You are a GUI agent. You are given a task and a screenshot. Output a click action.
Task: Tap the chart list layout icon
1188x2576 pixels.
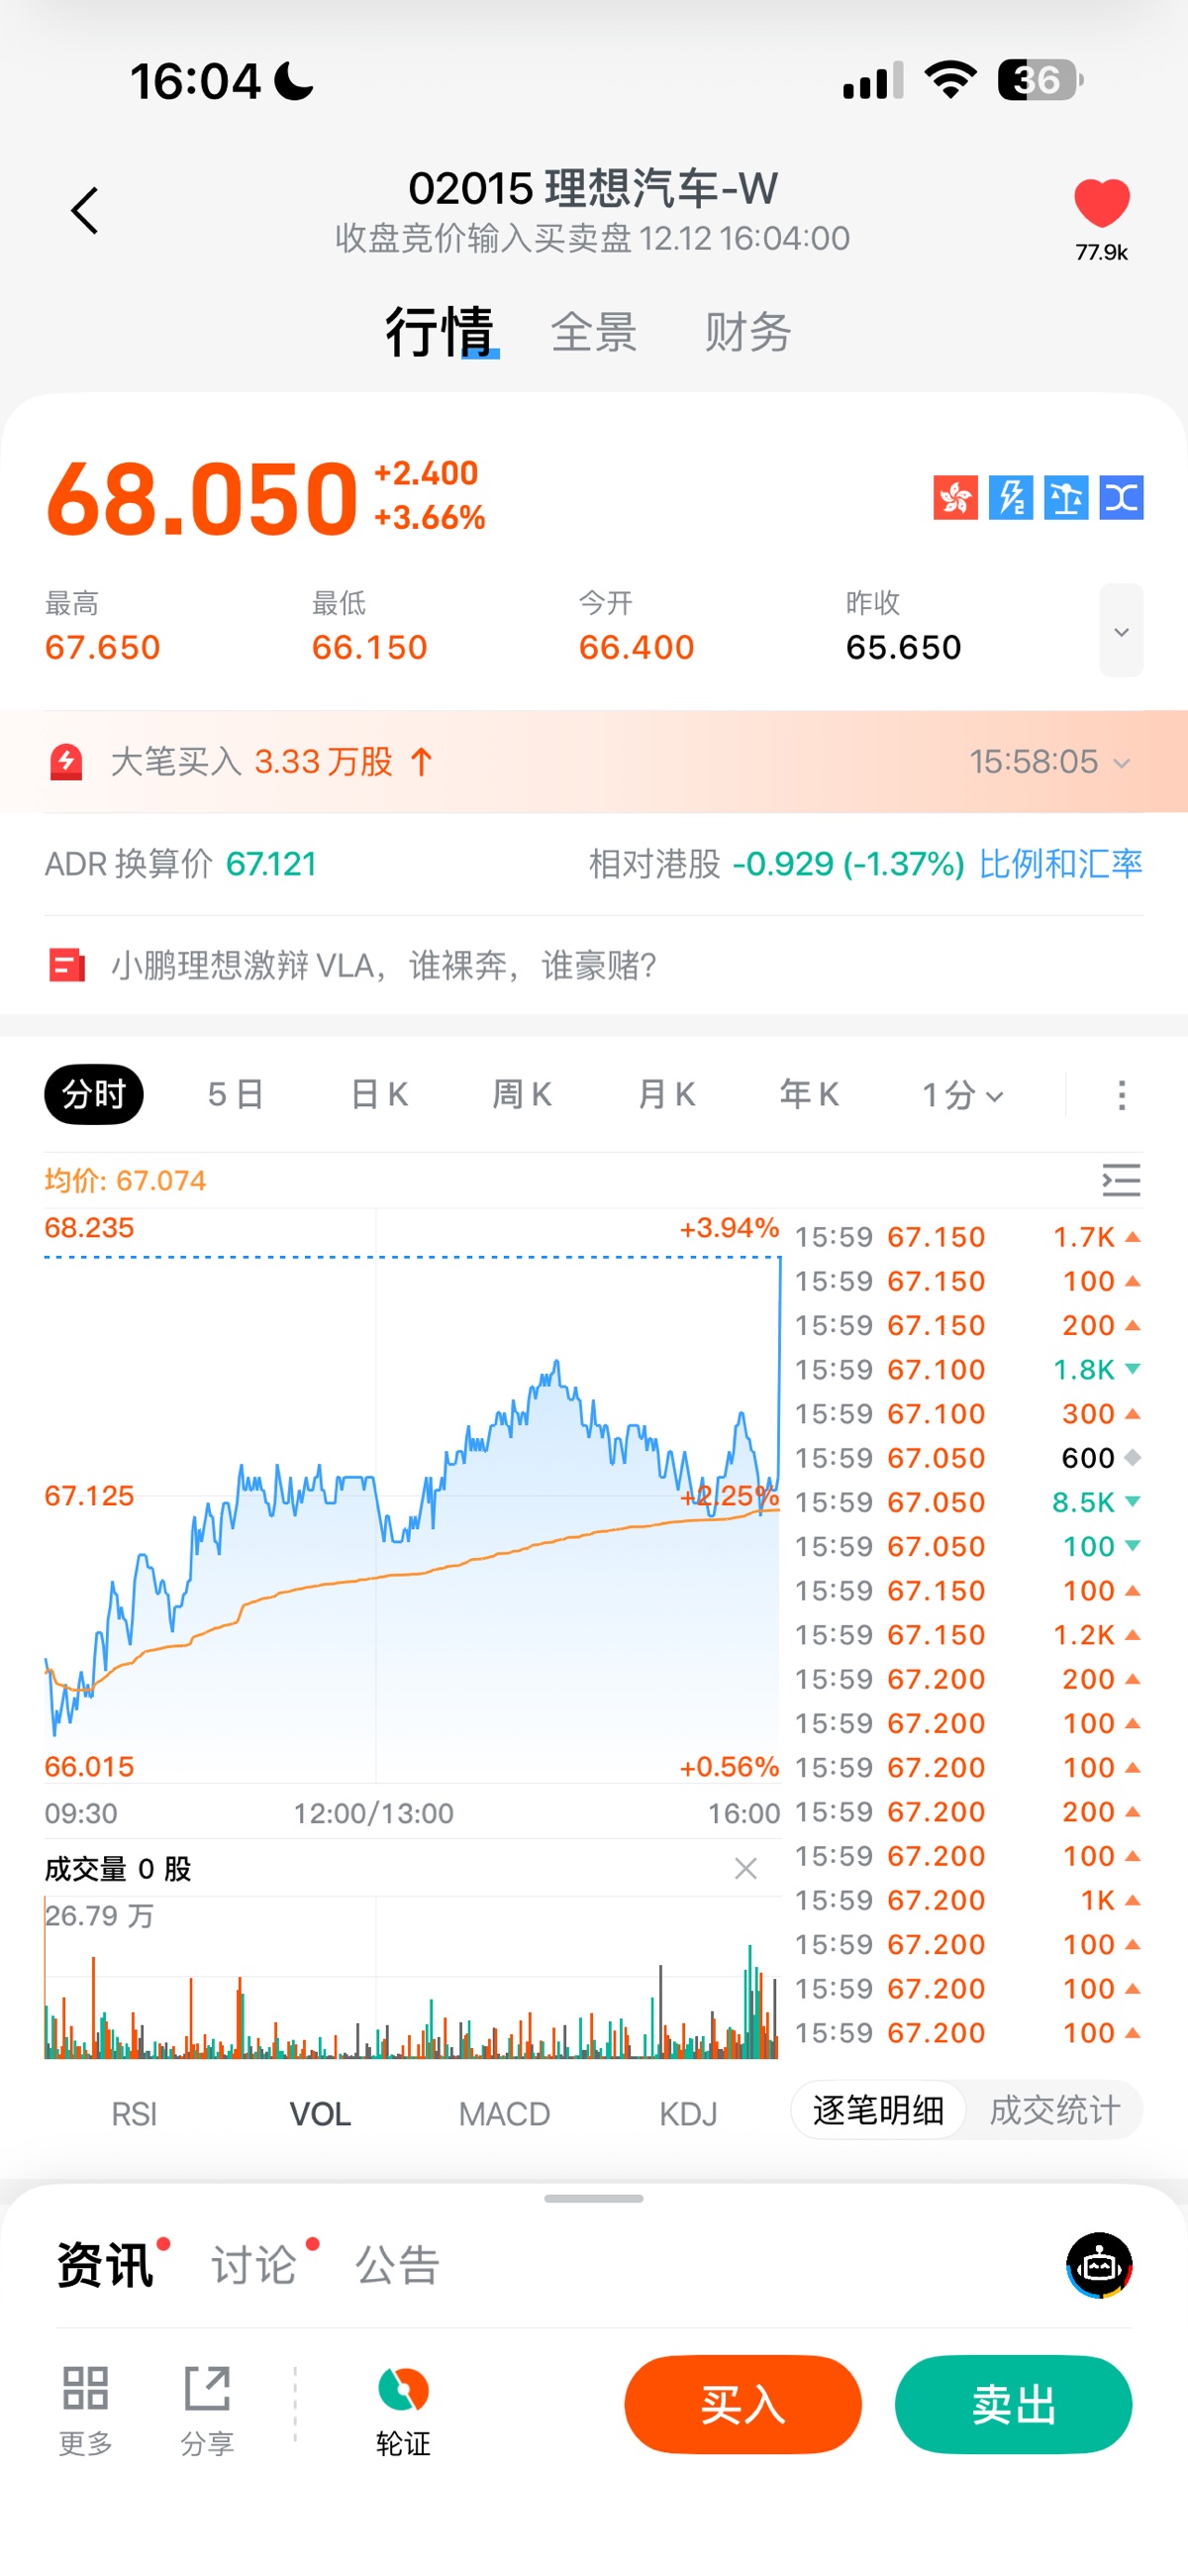pyautogui.click(x=1121, y=1180)
